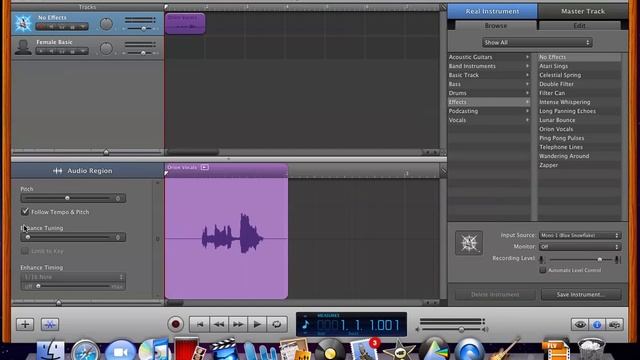Viewport: 640px width, 360px height.
Task: Start recording with the red Record button
Action: coord(176,324)
